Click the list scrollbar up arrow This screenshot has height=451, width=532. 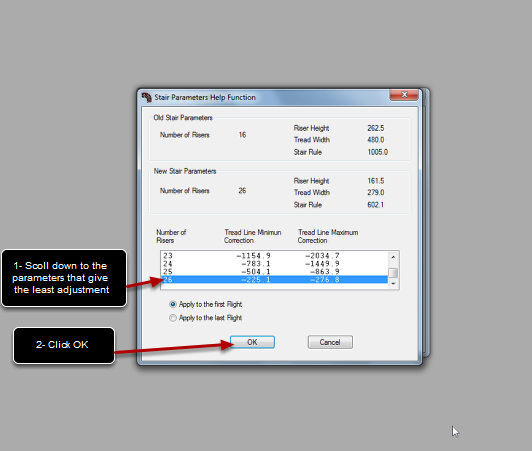(393, 257)
